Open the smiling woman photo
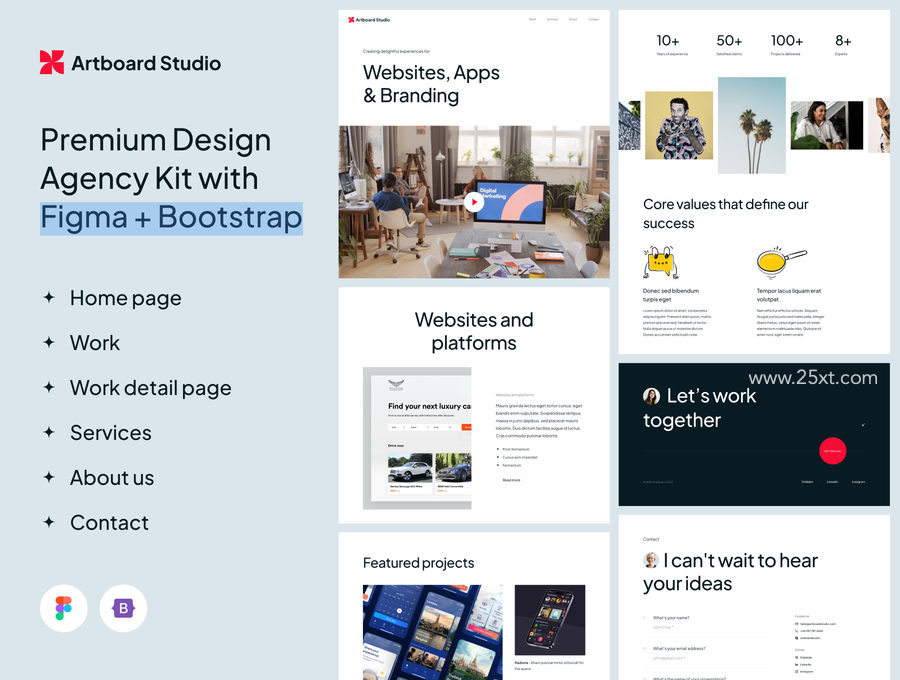Viewport: 900px width, 680px height. point(827,125)
